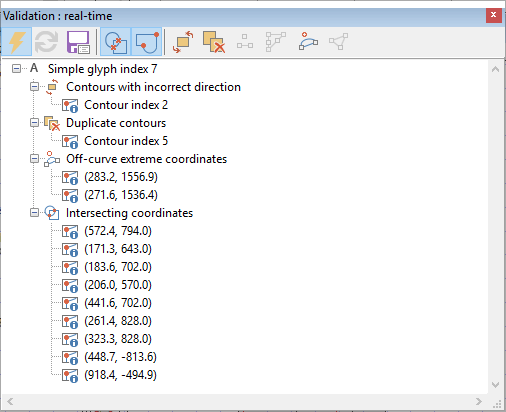Toggle the open contour check icon

(146, 42)
